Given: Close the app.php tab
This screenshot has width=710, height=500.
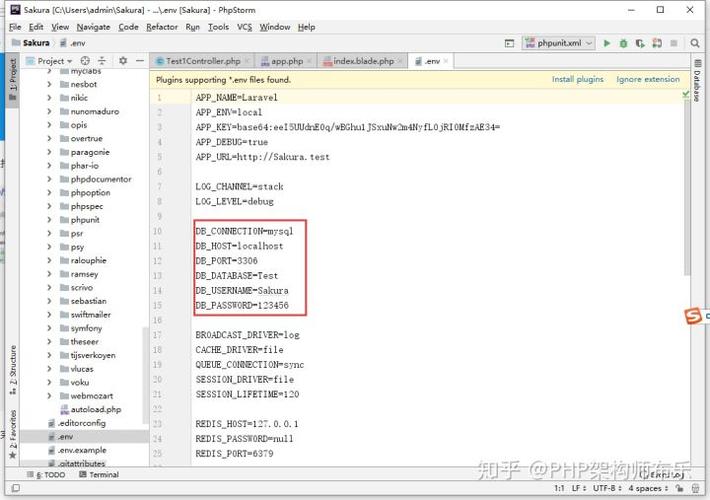Looking at the screenshot, I should coord(309,61).
